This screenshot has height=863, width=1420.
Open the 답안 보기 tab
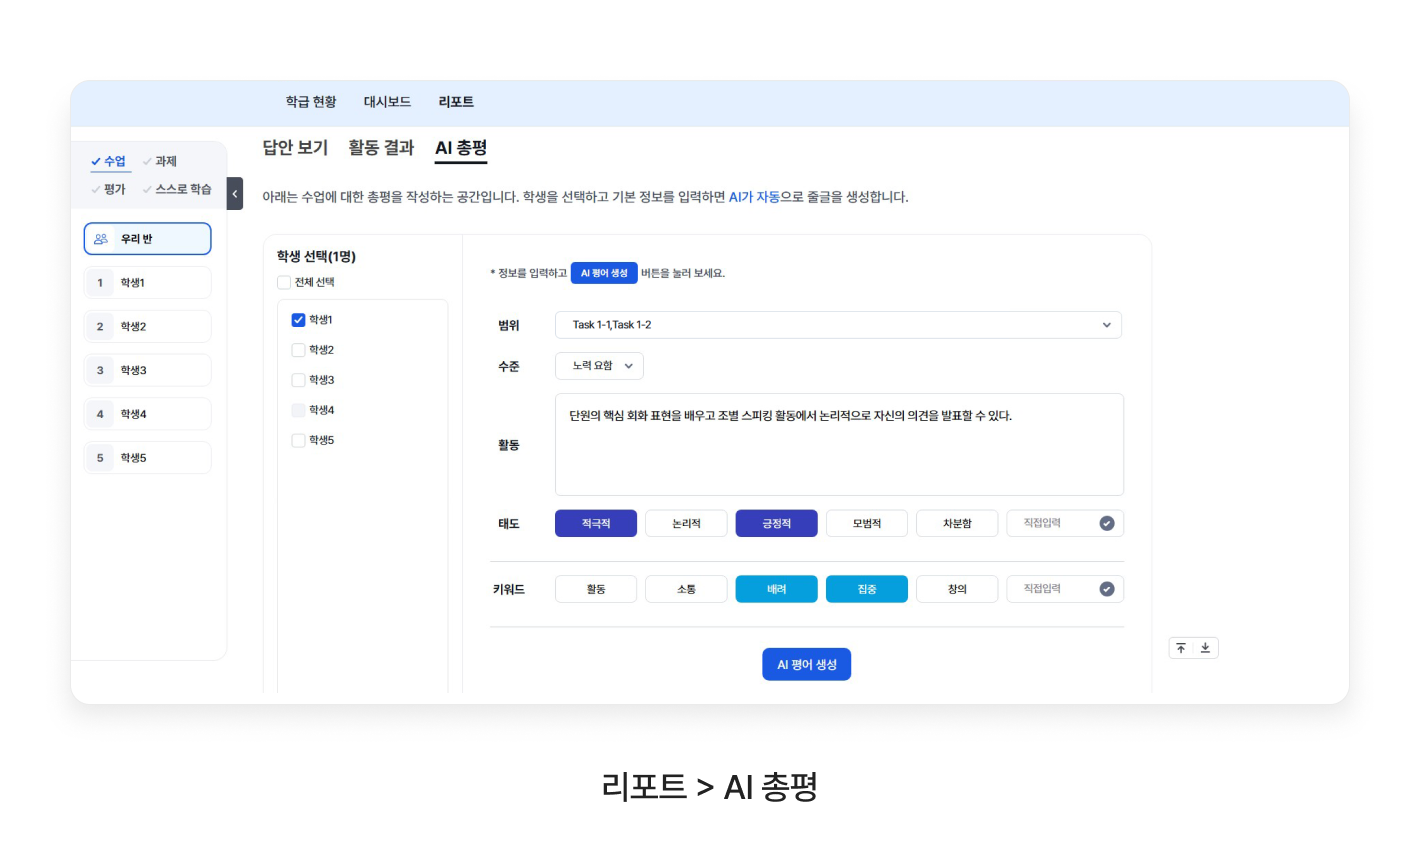[x=295, y=148]
